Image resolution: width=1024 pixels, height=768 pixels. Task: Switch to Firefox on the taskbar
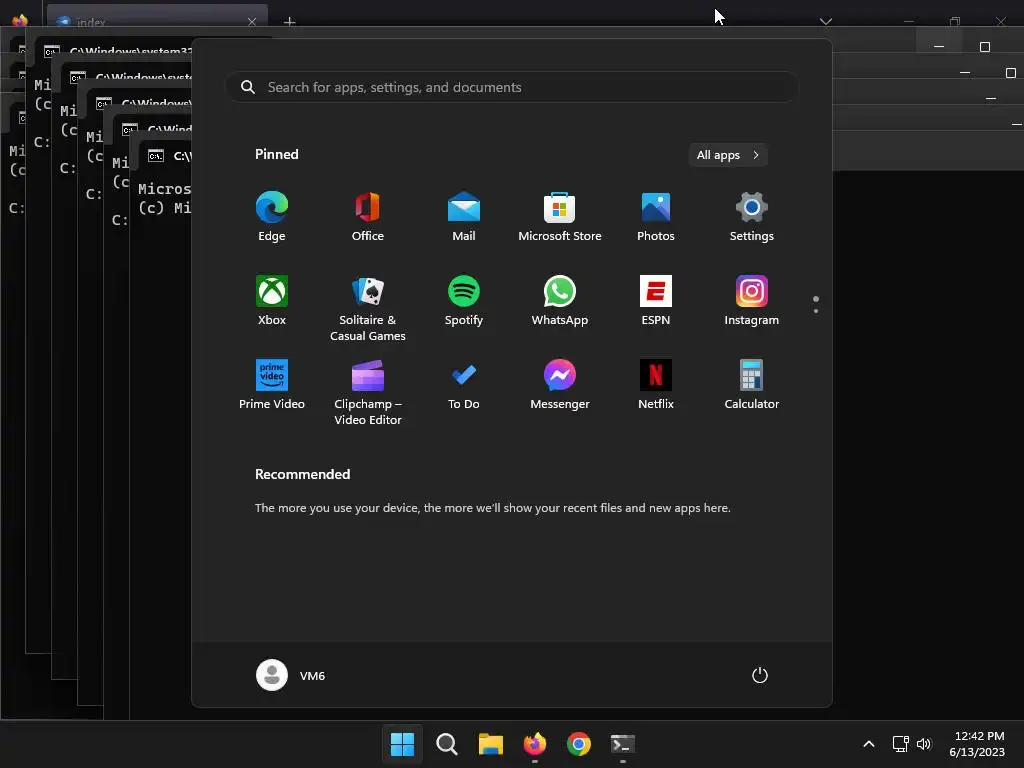pyautogui.click(x=535, y=744)
